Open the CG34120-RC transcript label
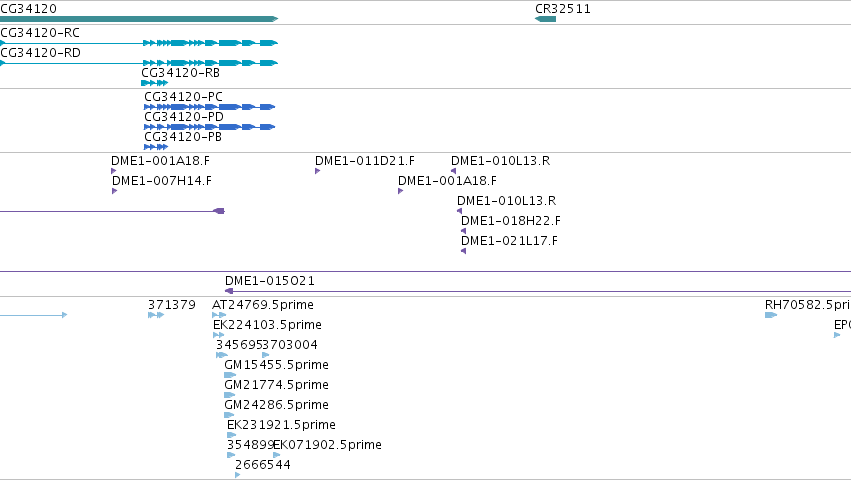The height and width of the screenshot is (480, 851). click(40, 33)
